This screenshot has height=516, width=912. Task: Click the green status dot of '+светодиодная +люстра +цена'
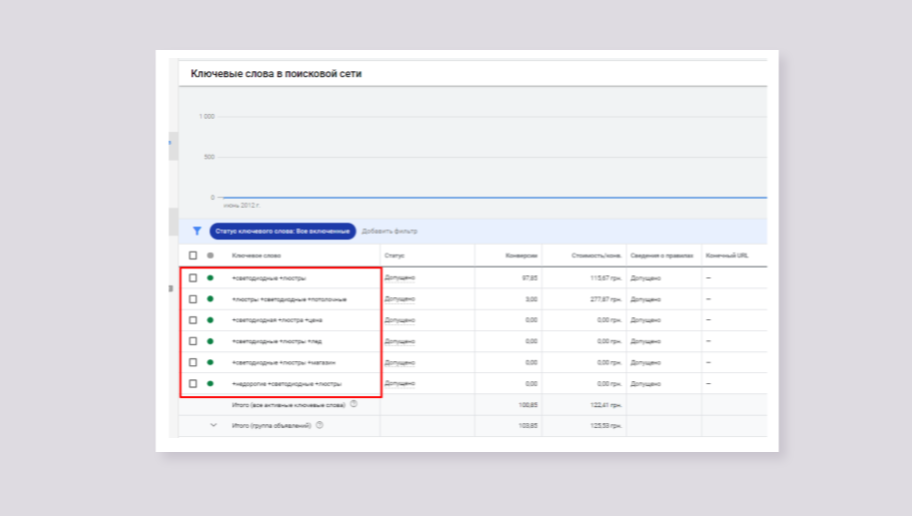(211, 320)
